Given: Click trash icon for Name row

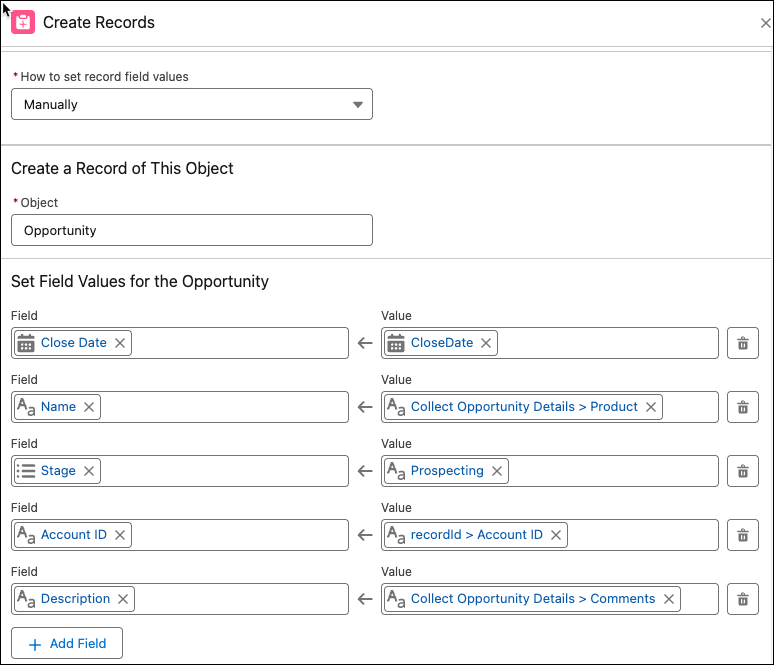Looking at the screenshot, I should 742,407.
